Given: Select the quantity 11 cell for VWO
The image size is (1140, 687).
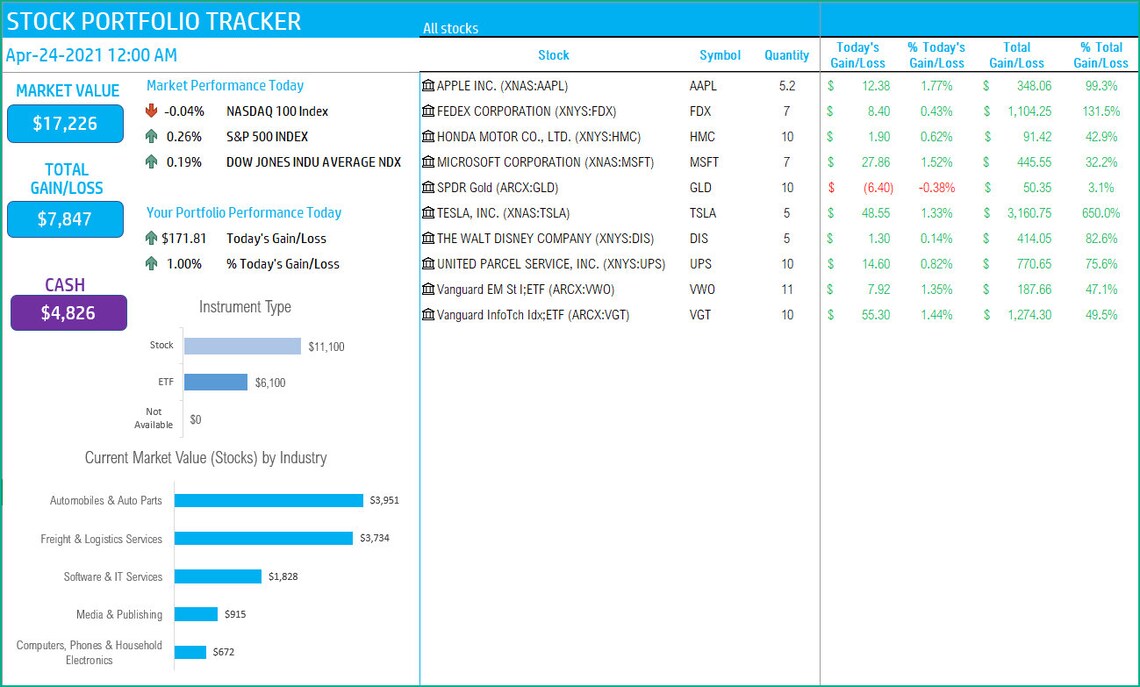Looking at the screenshot, I should tap(787, 289).
